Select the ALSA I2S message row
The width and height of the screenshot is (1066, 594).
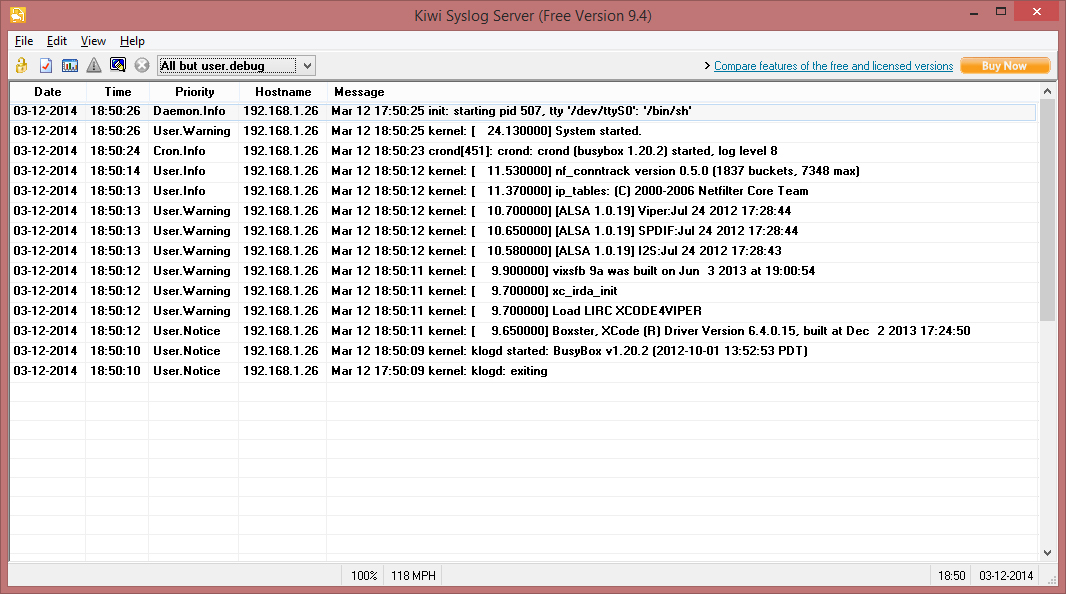pos(523,251)
